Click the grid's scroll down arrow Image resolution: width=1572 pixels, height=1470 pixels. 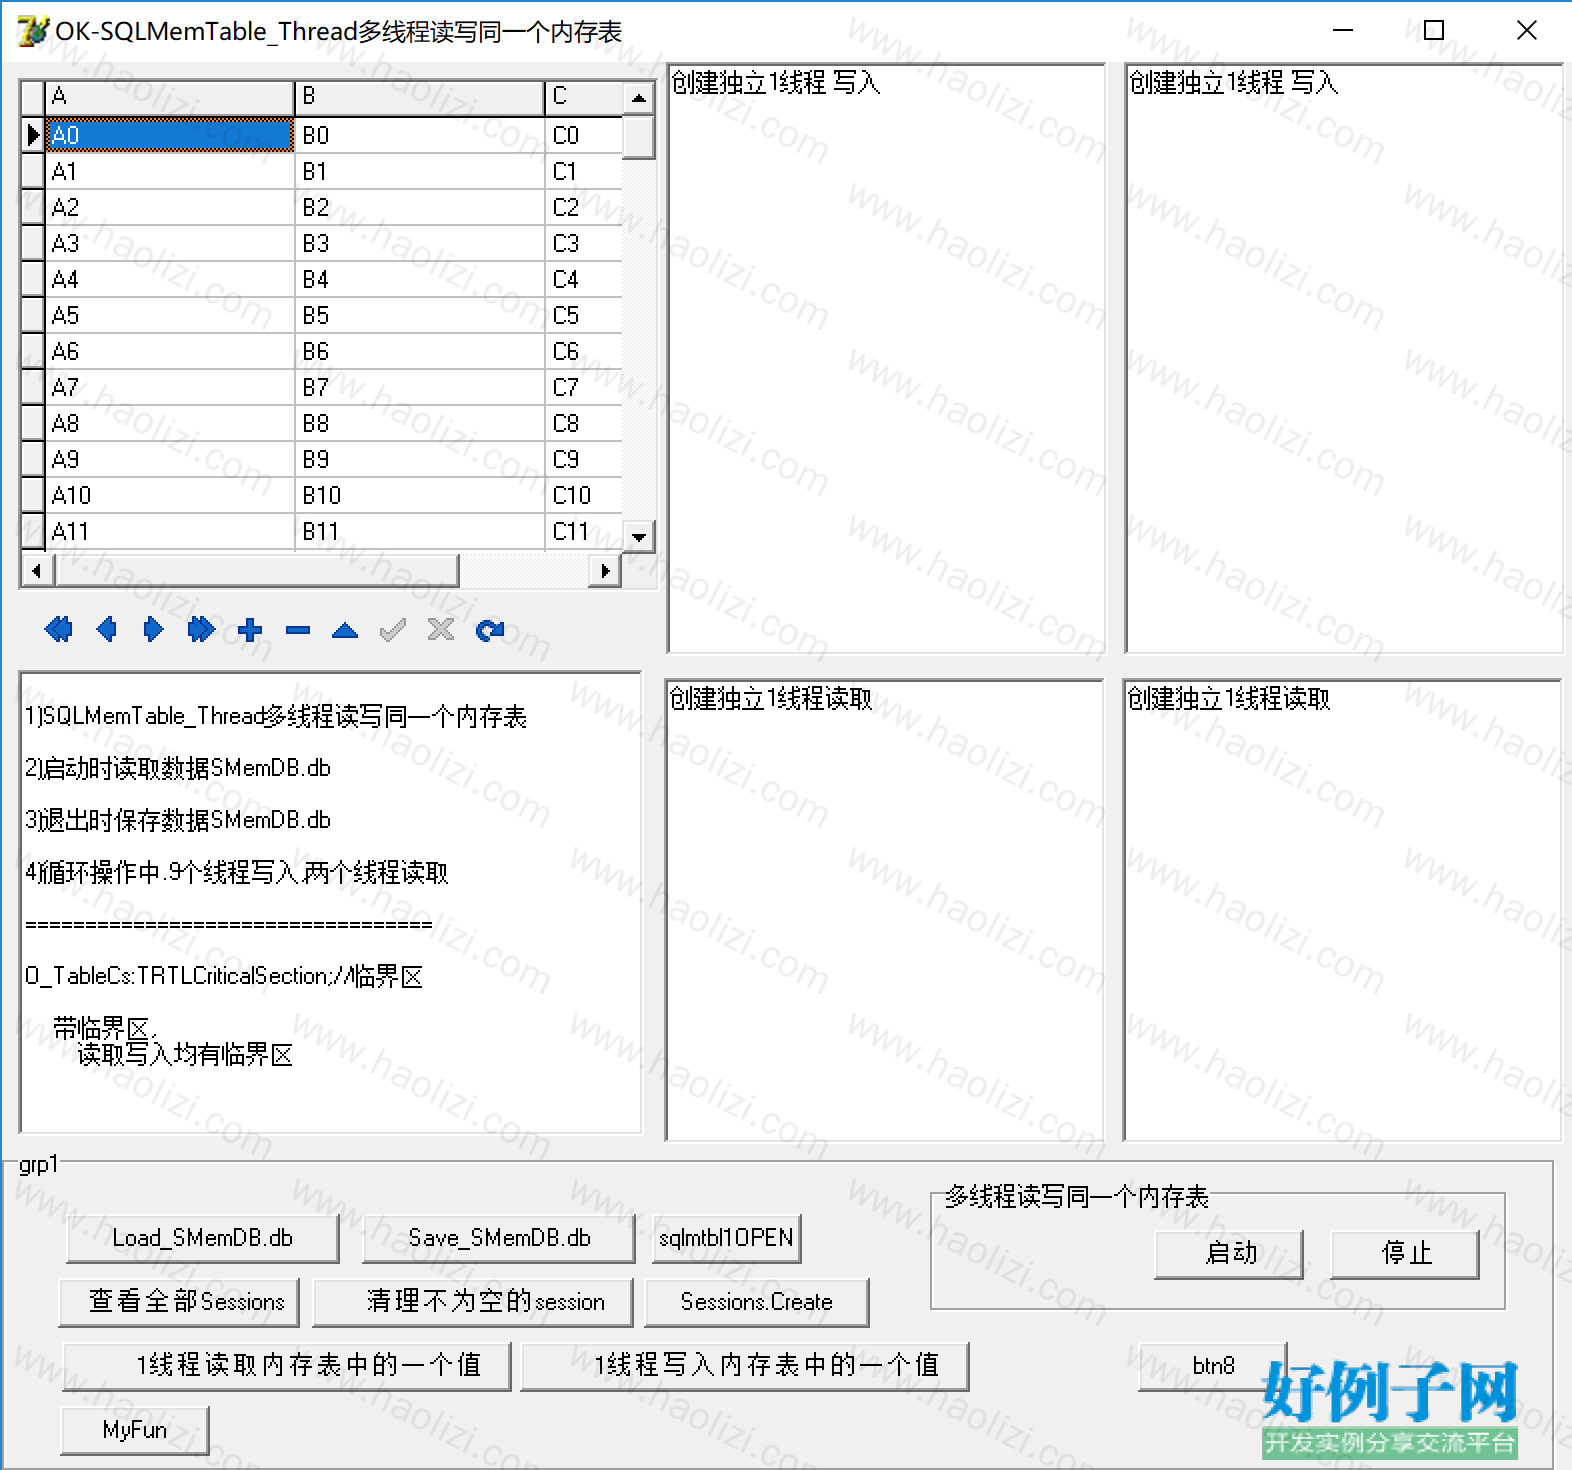639,536
